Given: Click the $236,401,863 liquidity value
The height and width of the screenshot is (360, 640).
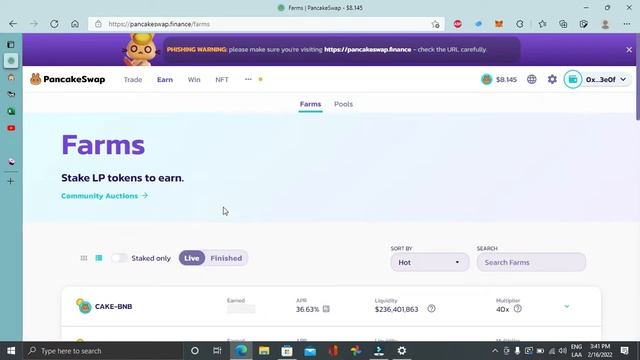Looking at the screenshot, I should (x=396, y=309).
